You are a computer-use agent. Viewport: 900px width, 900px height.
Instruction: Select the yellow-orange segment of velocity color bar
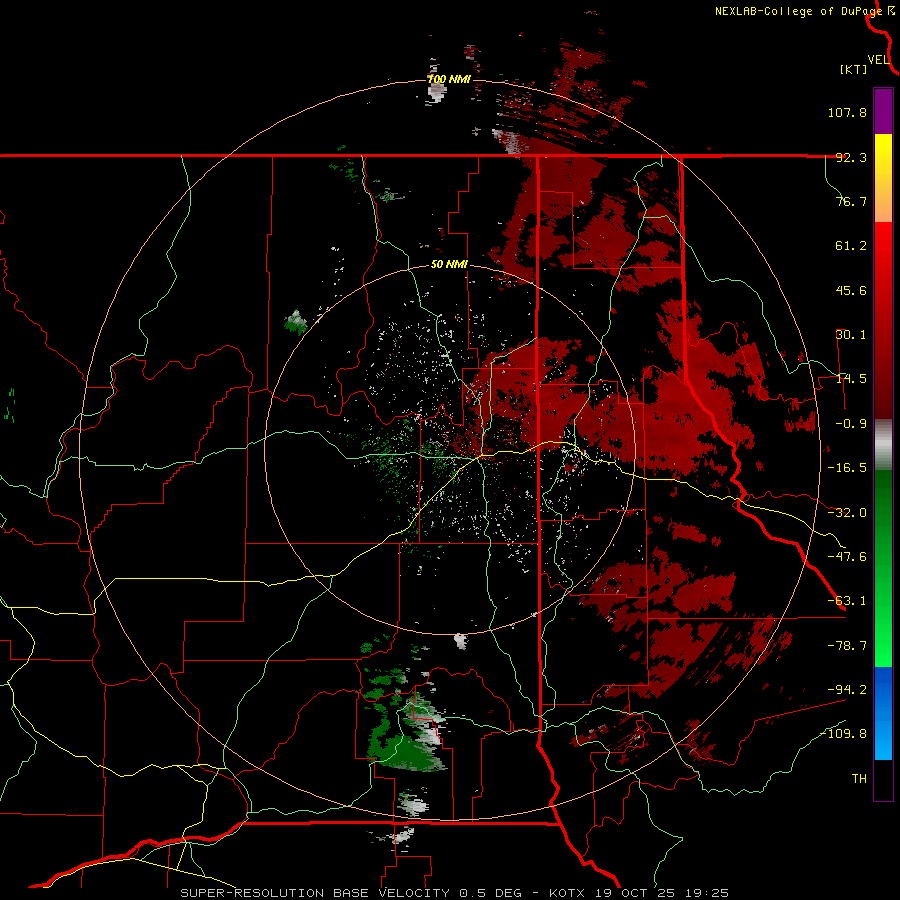883,178
